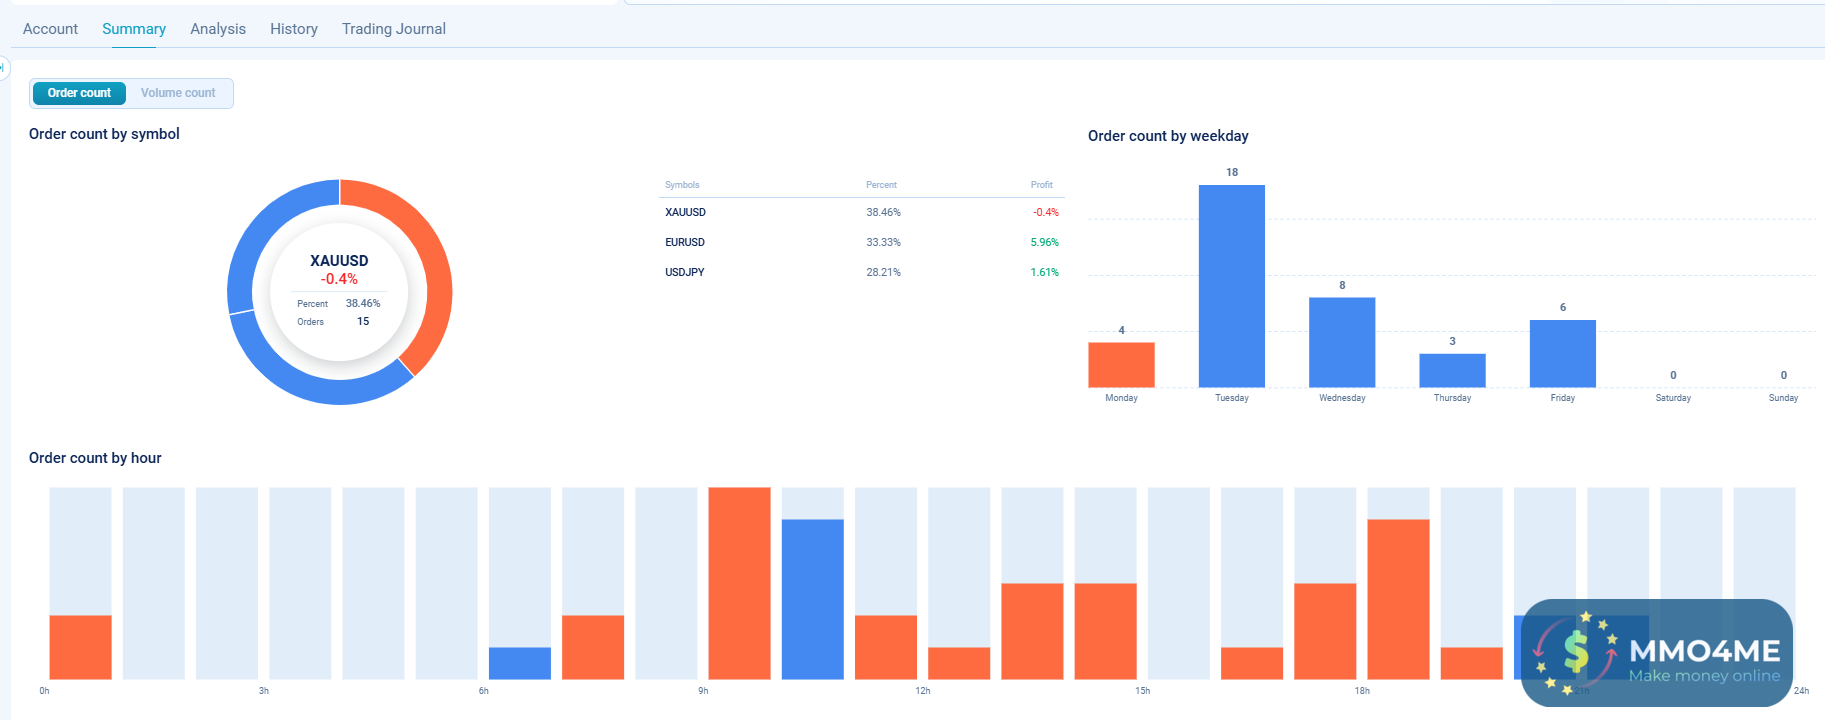Click the EURUSD symbol row
Screen dimensions: 1825x720
point(685,242)
